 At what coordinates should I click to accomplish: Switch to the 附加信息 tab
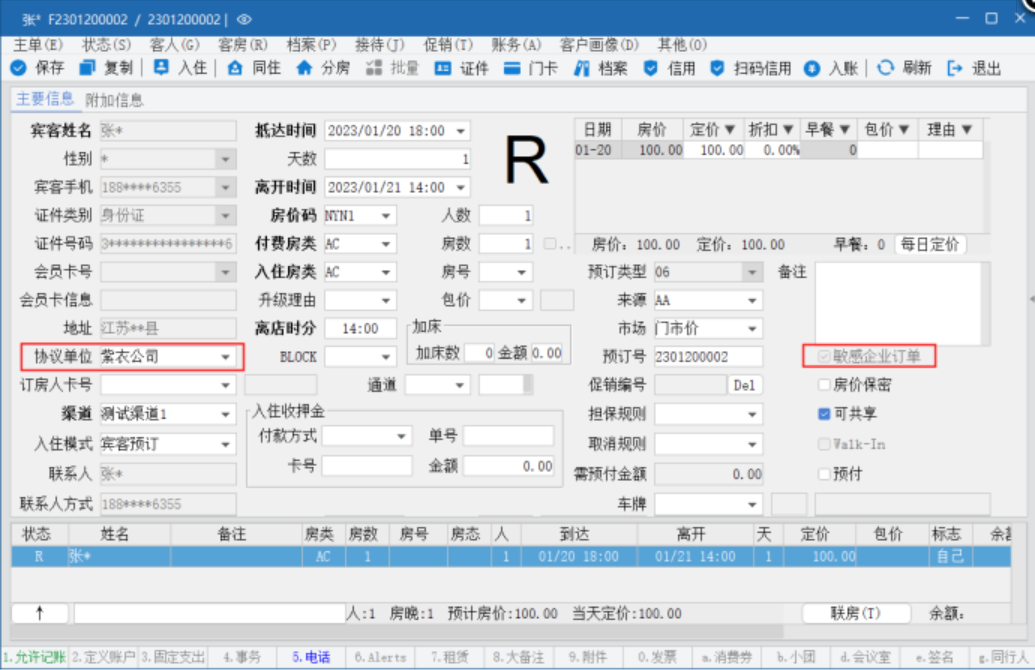(x=114, y=100)
